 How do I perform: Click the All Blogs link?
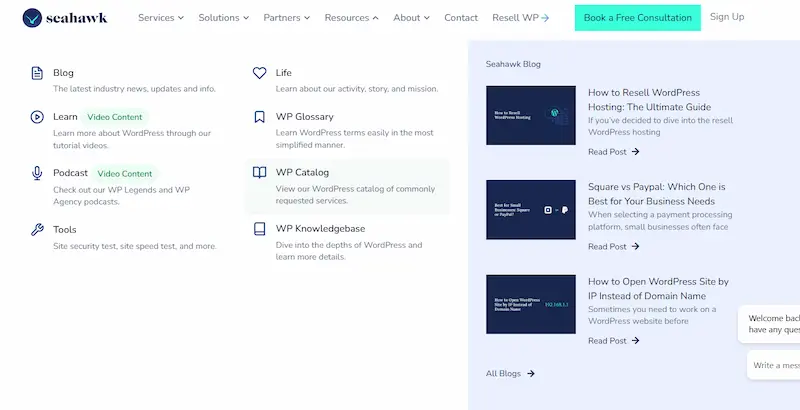click(503, 373)
